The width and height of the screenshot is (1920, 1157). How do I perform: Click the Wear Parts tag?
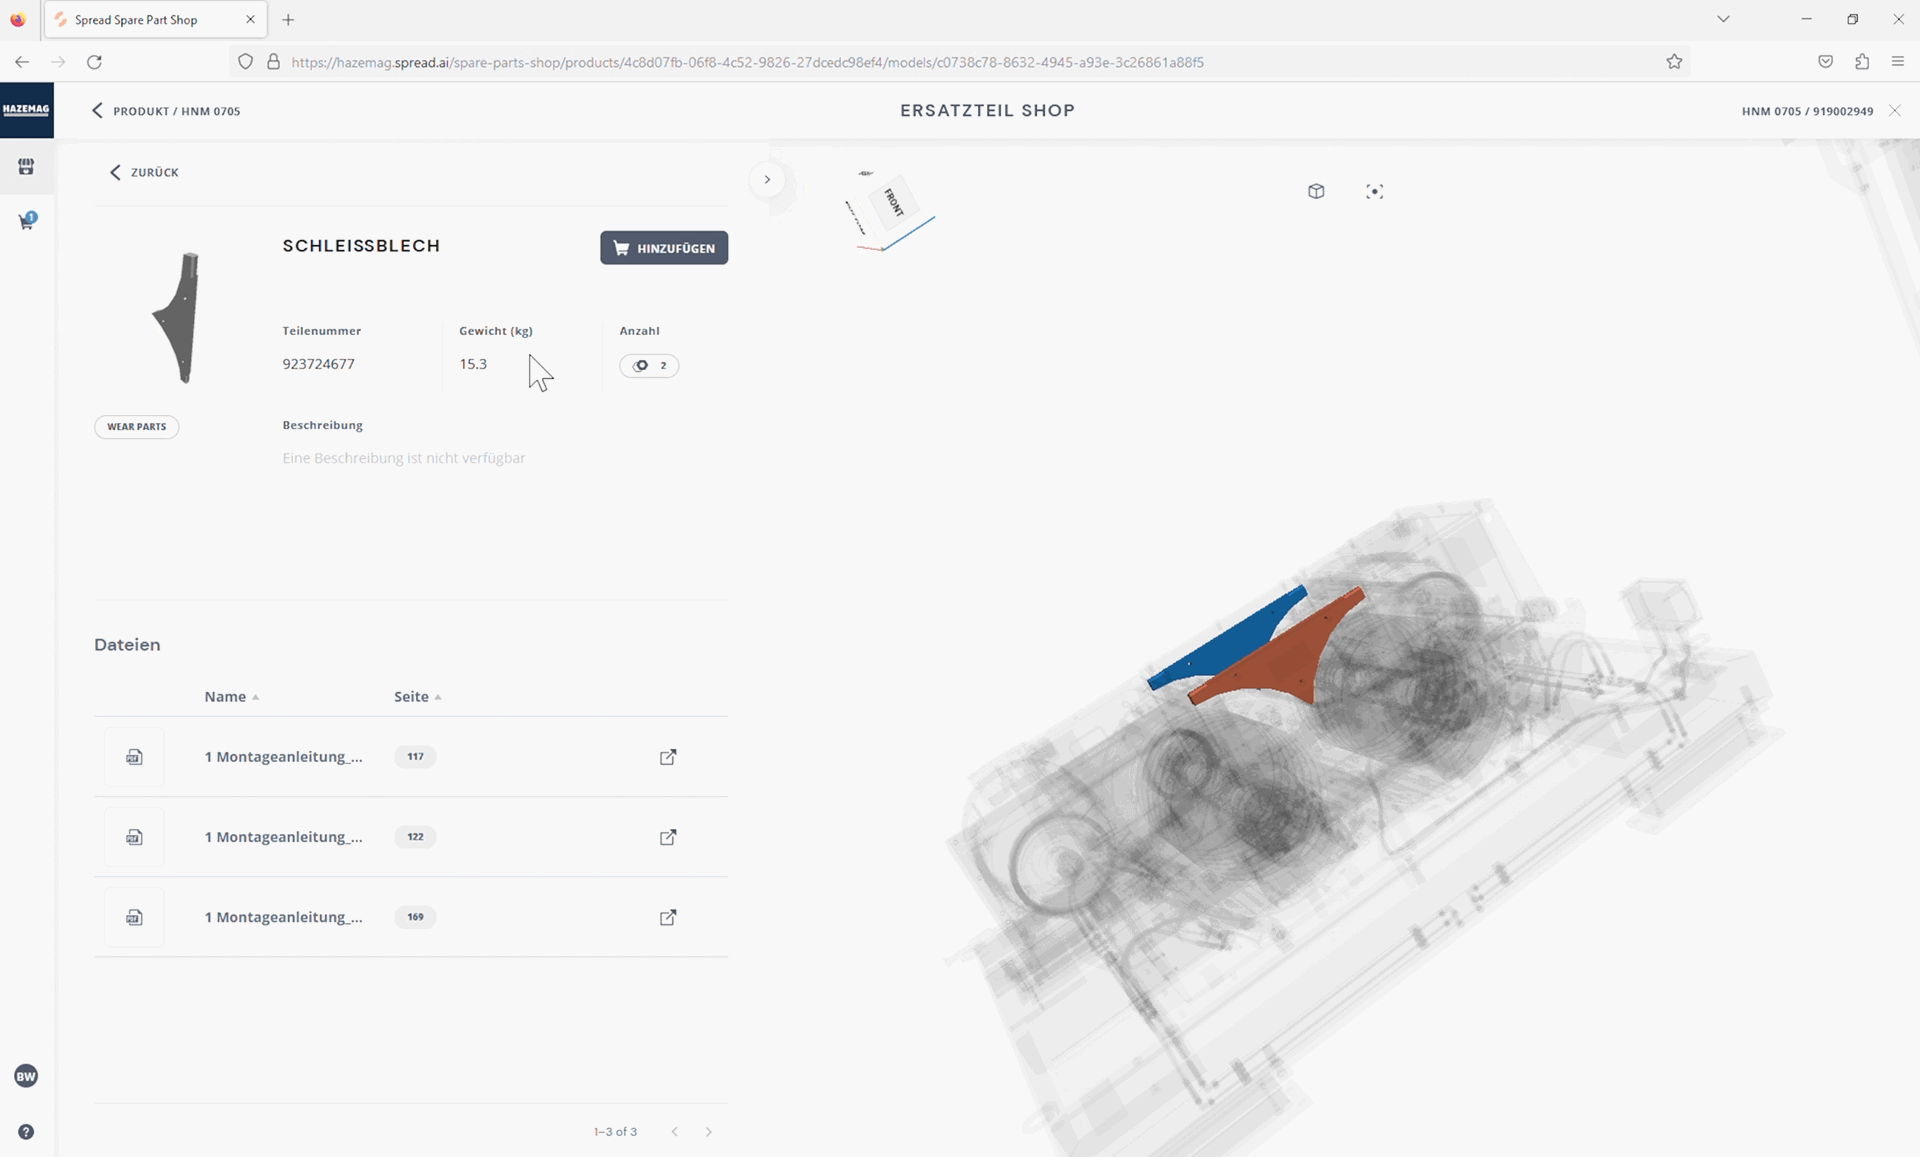(x=137, y=427)
